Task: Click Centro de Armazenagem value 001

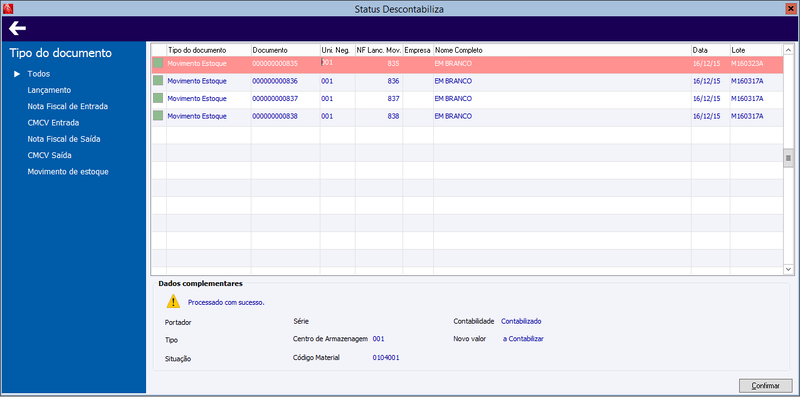Action: click(378, 339)
